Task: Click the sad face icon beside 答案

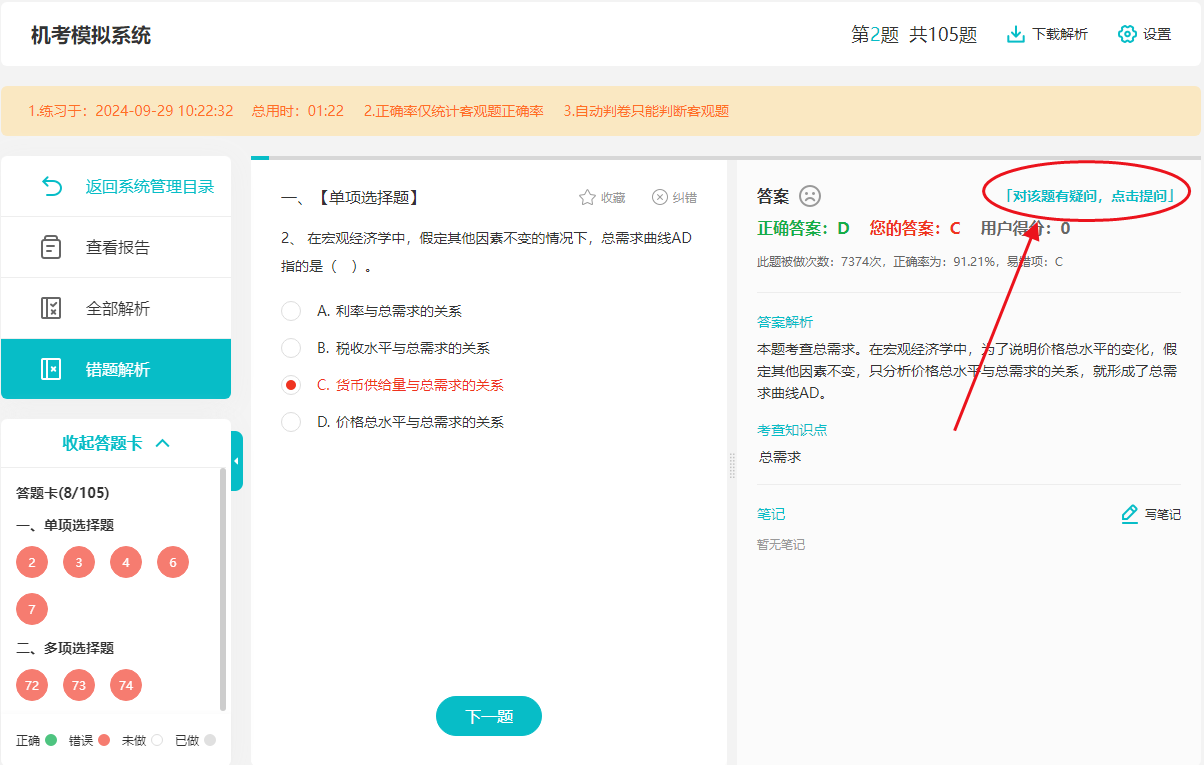Action: (x=810, y=194)
